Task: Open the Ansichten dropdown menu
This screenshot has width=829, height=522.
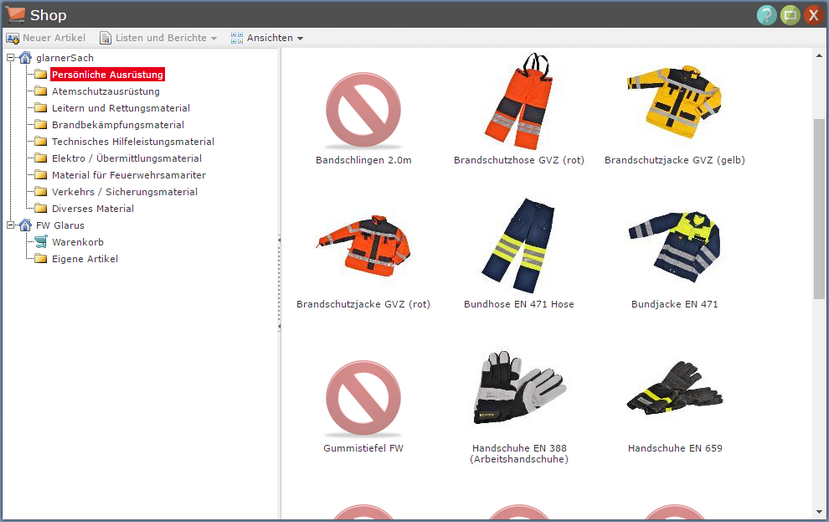Action: pos(266,38)
